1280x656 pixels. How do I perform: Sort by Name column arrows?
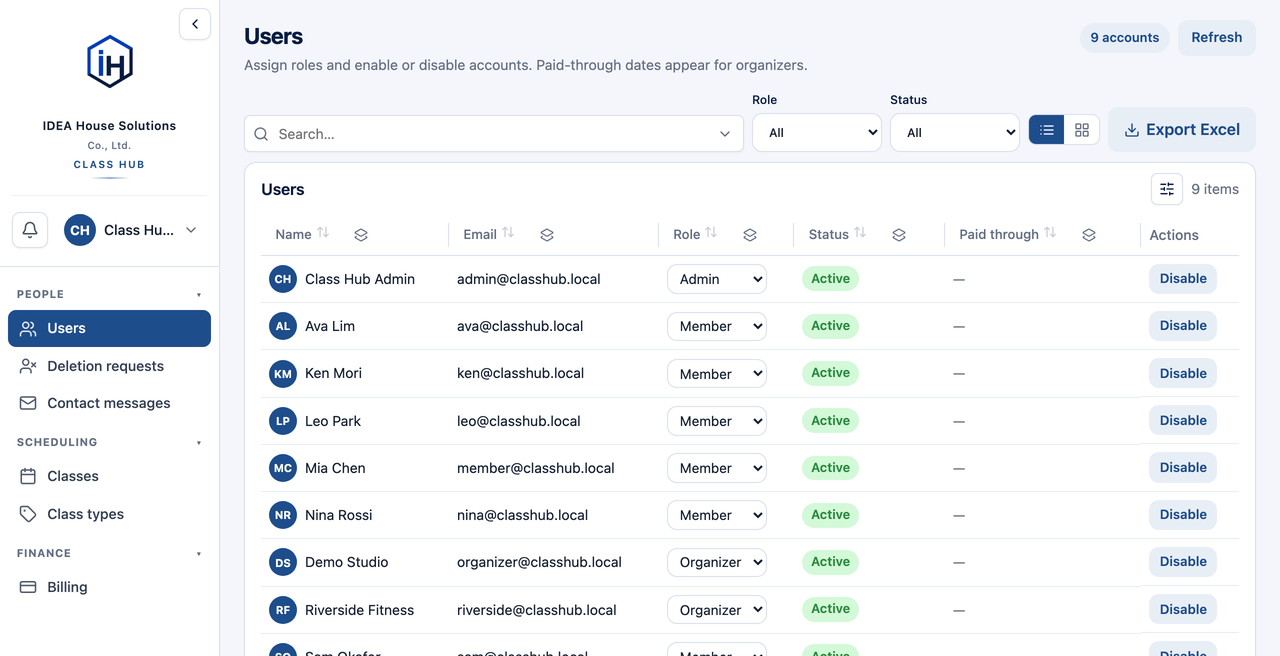coord(323,233)
